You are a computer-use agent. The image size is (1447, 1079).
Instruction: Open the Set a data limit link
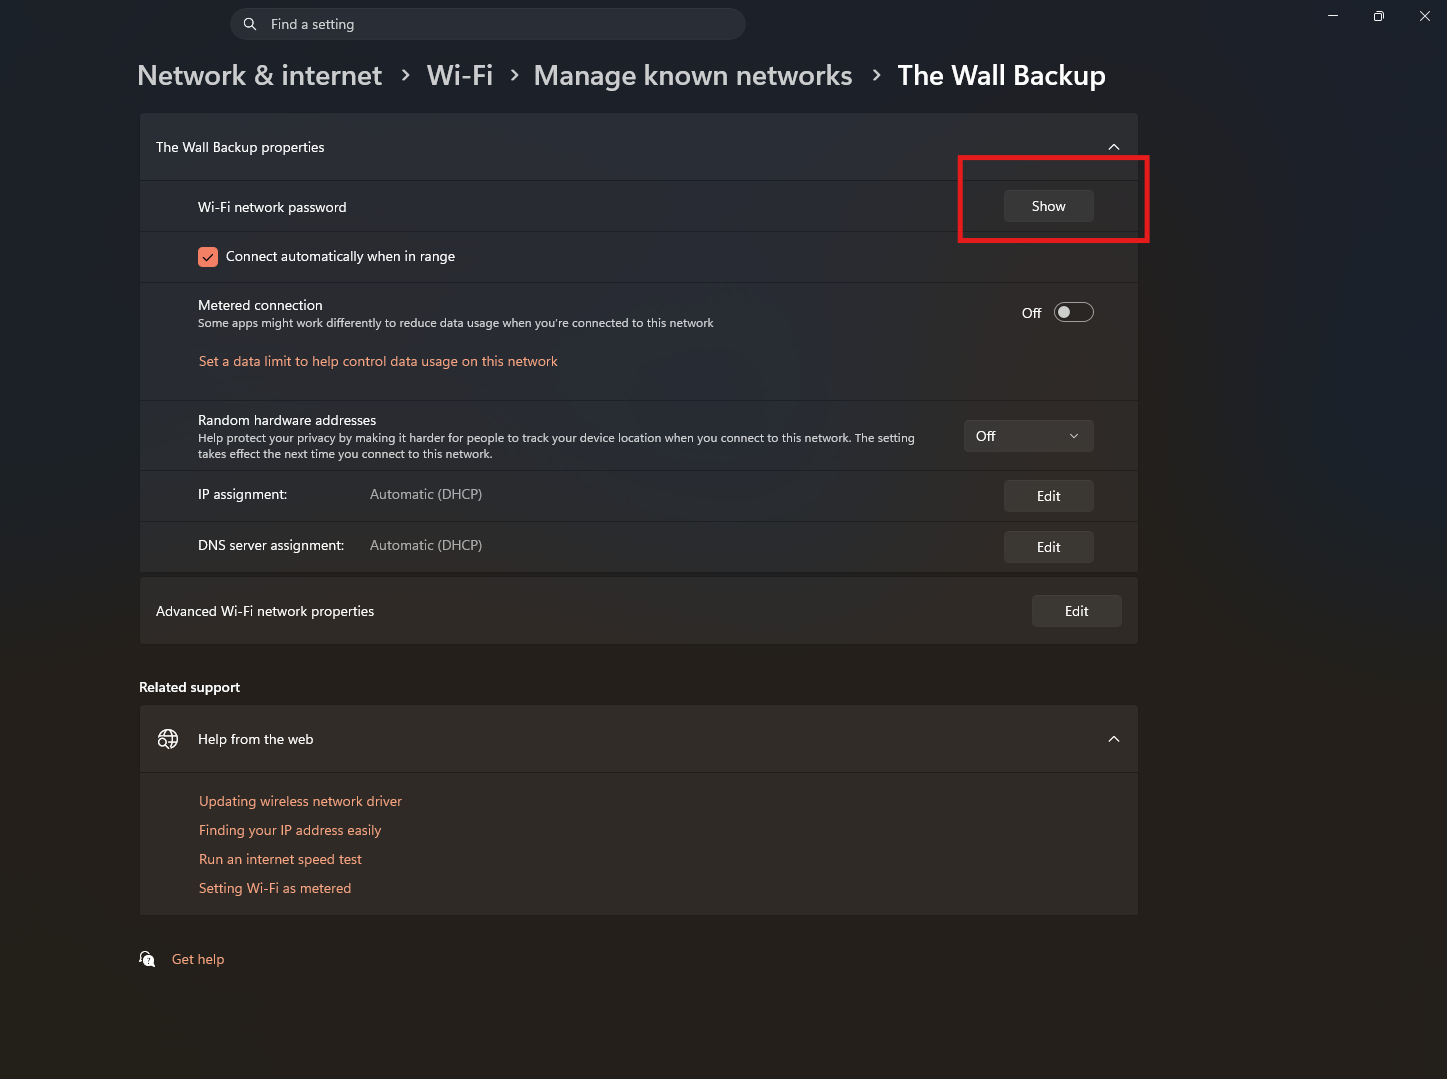[378, 361]
